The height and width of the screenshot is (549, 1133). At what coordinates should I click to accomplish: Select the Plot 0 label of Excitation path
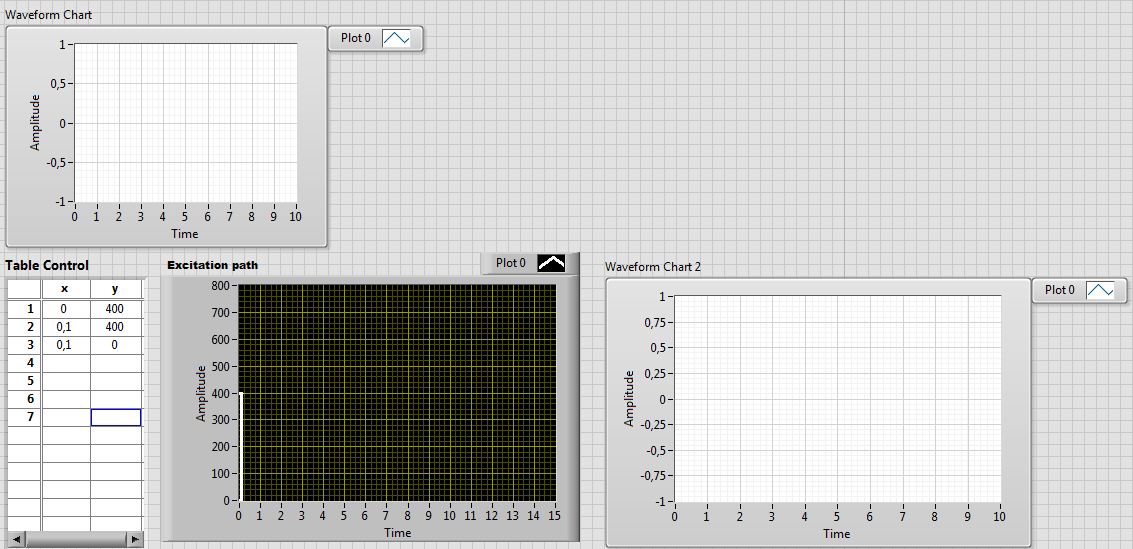coord(510,263)
